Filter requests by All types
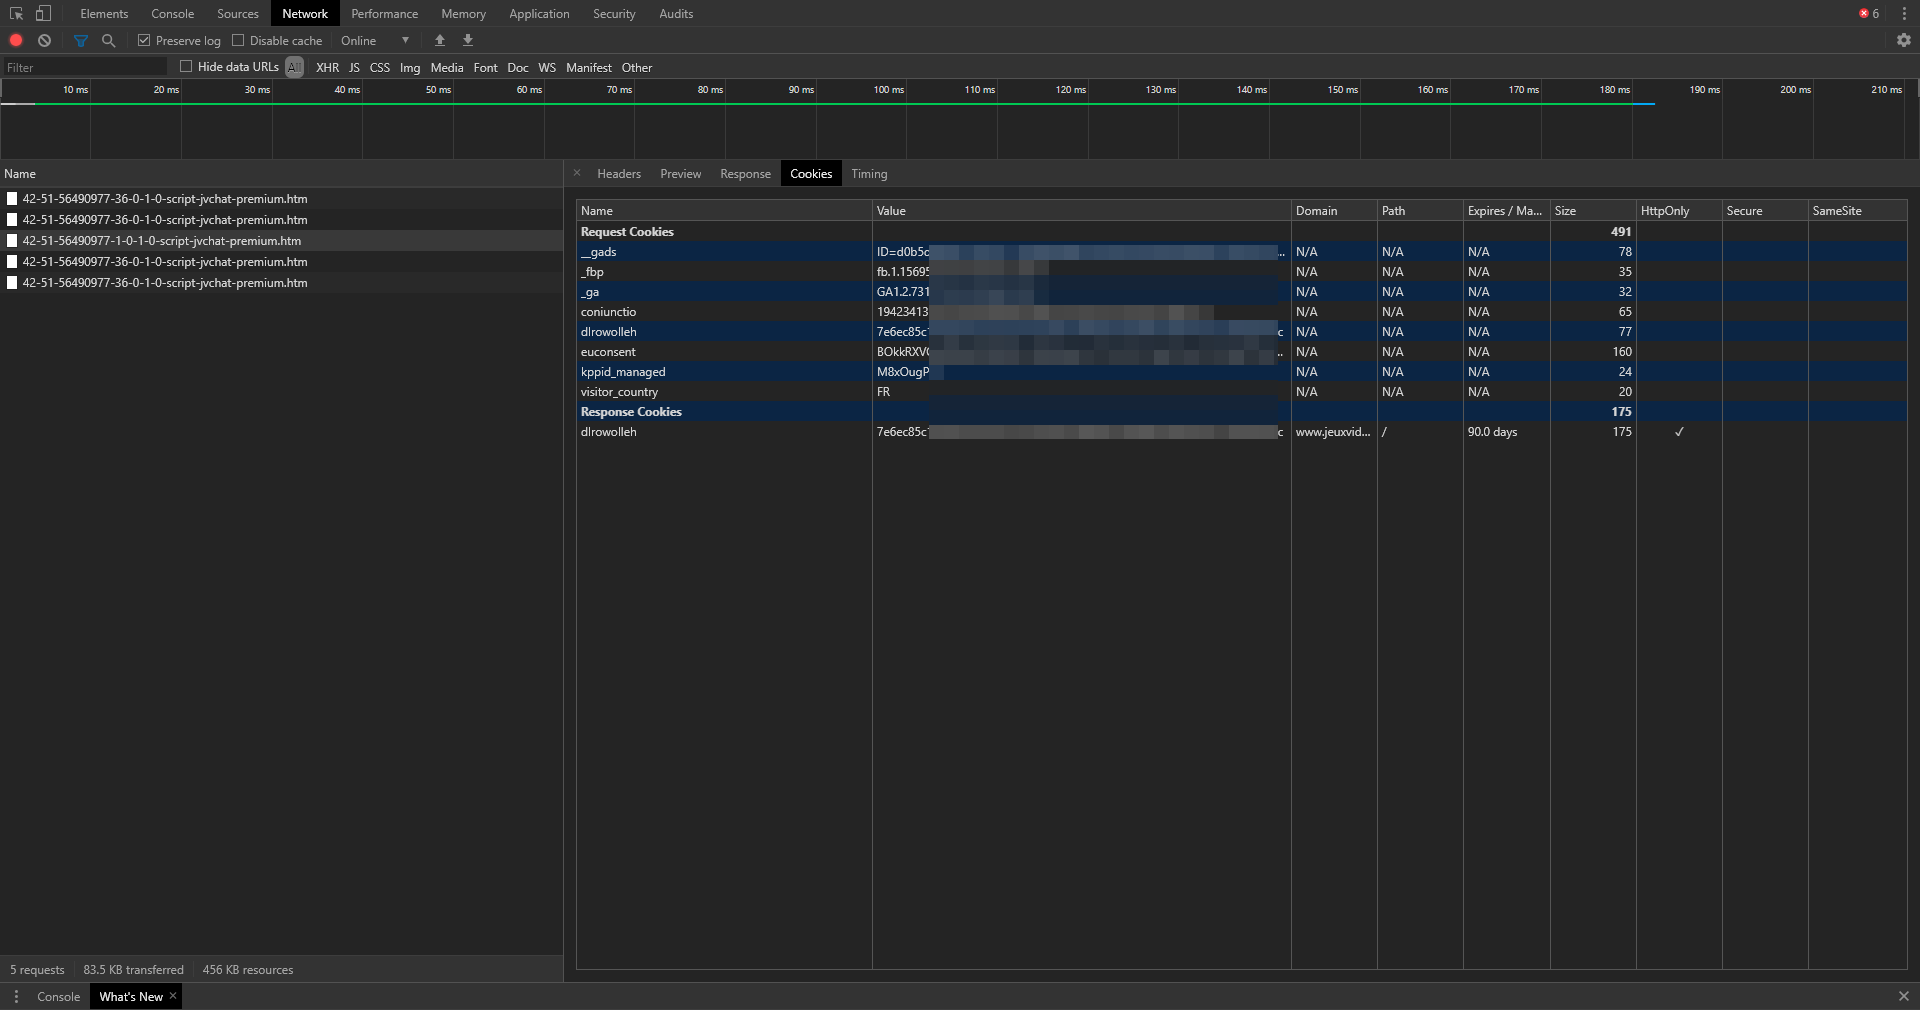The height and width of the screenshot is (1010, 1920). tap(294, 67)
